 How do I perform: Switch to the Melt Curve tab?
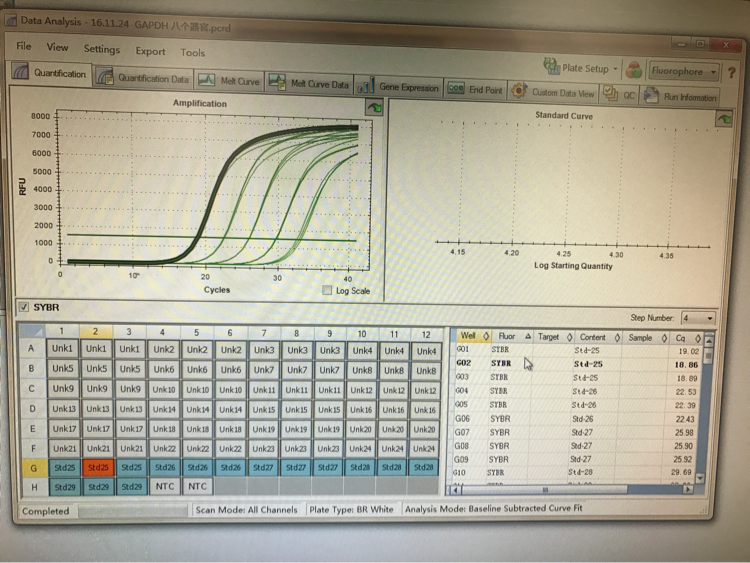click(229, 81)
